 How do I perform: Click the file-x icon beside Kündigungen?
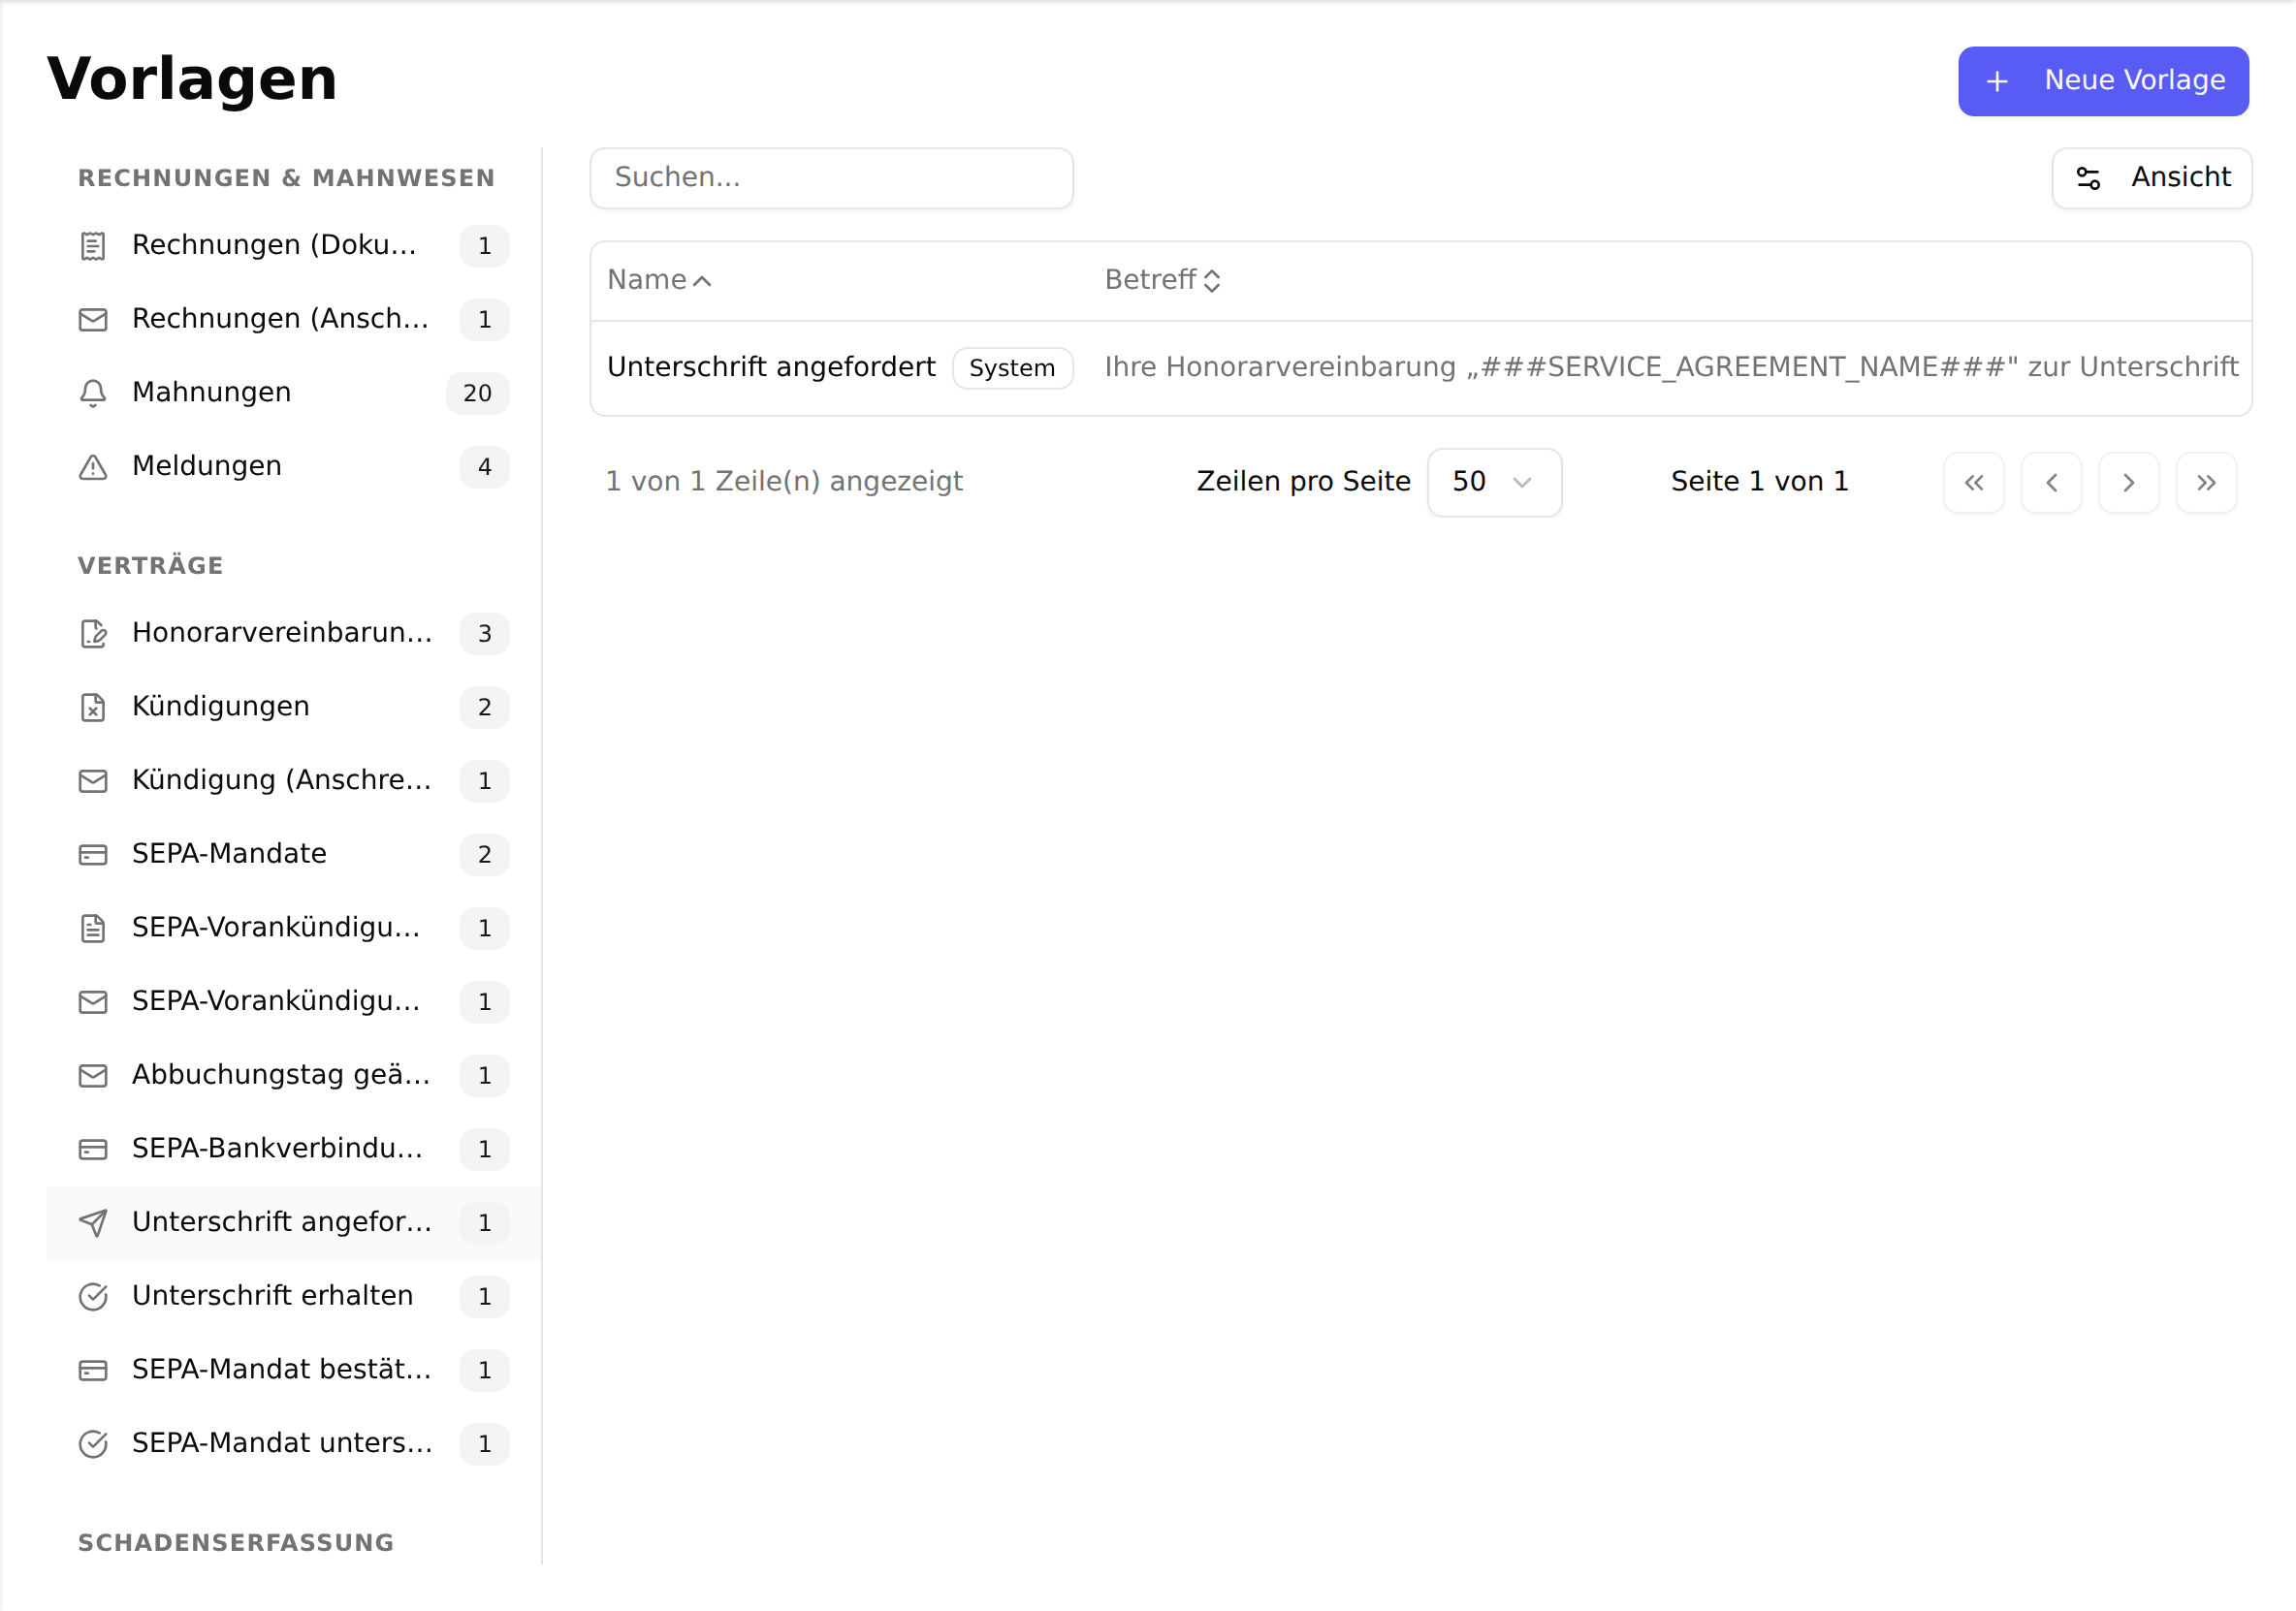coord(93,708)
